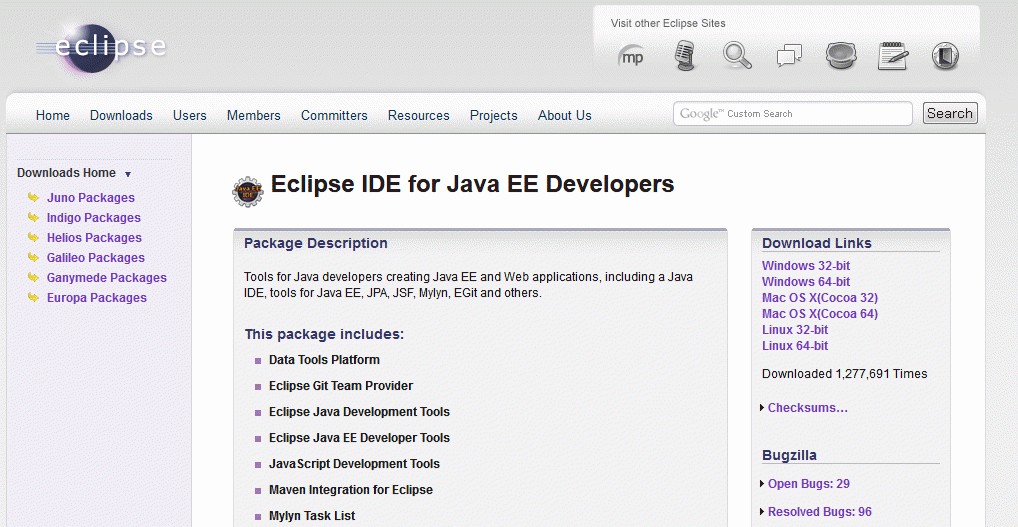Download the Mac OS X(Cocoa 64) package
1018x527 pixels.
coord(820,314)
